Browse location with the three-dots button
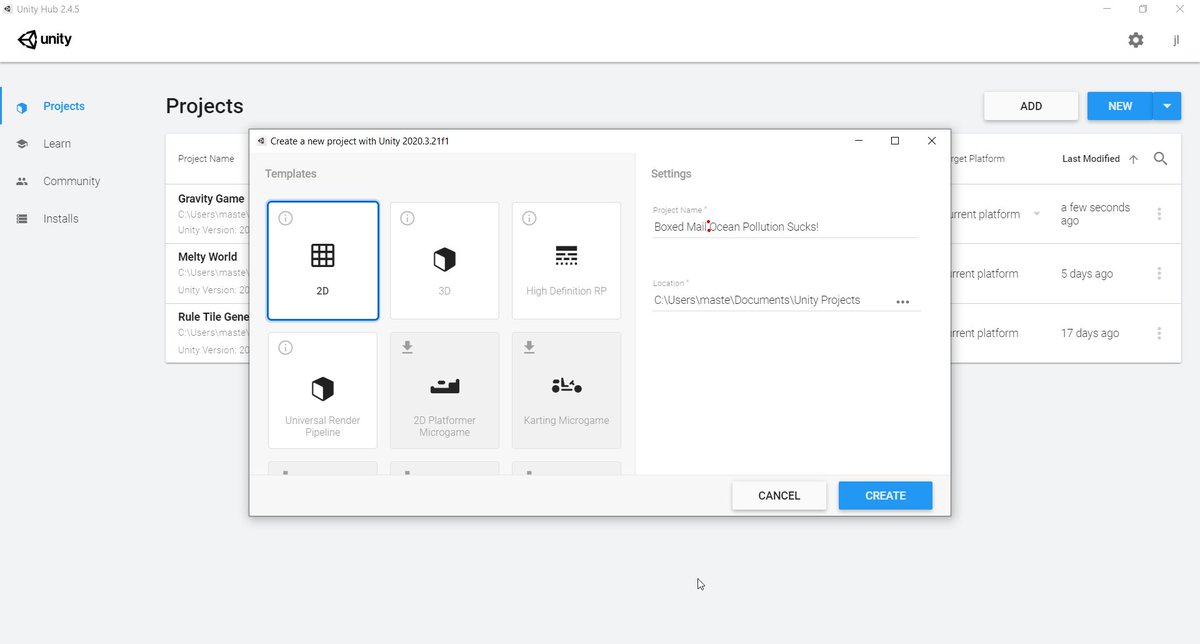This screenshot has height=644, width=1200. click(x=903, y=301)
